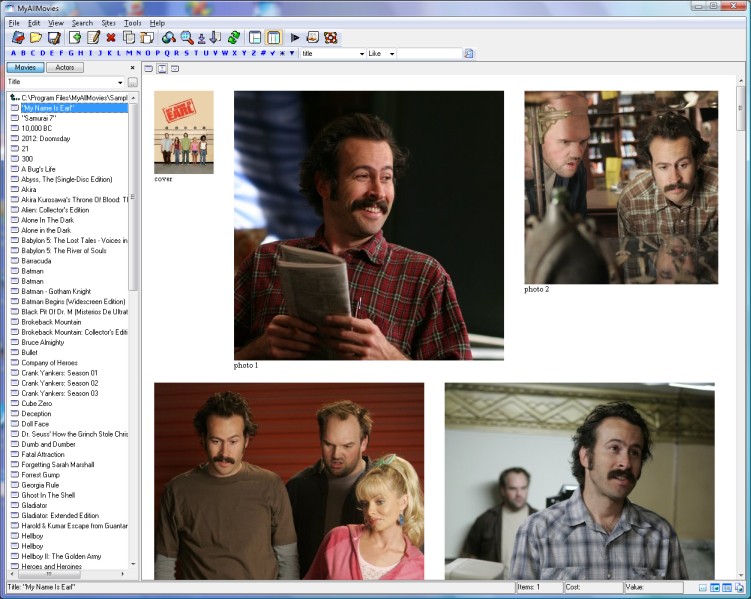The width and height of the screenshot is (751, 599).
Task: Open the View menu
Action: [56, 23]
